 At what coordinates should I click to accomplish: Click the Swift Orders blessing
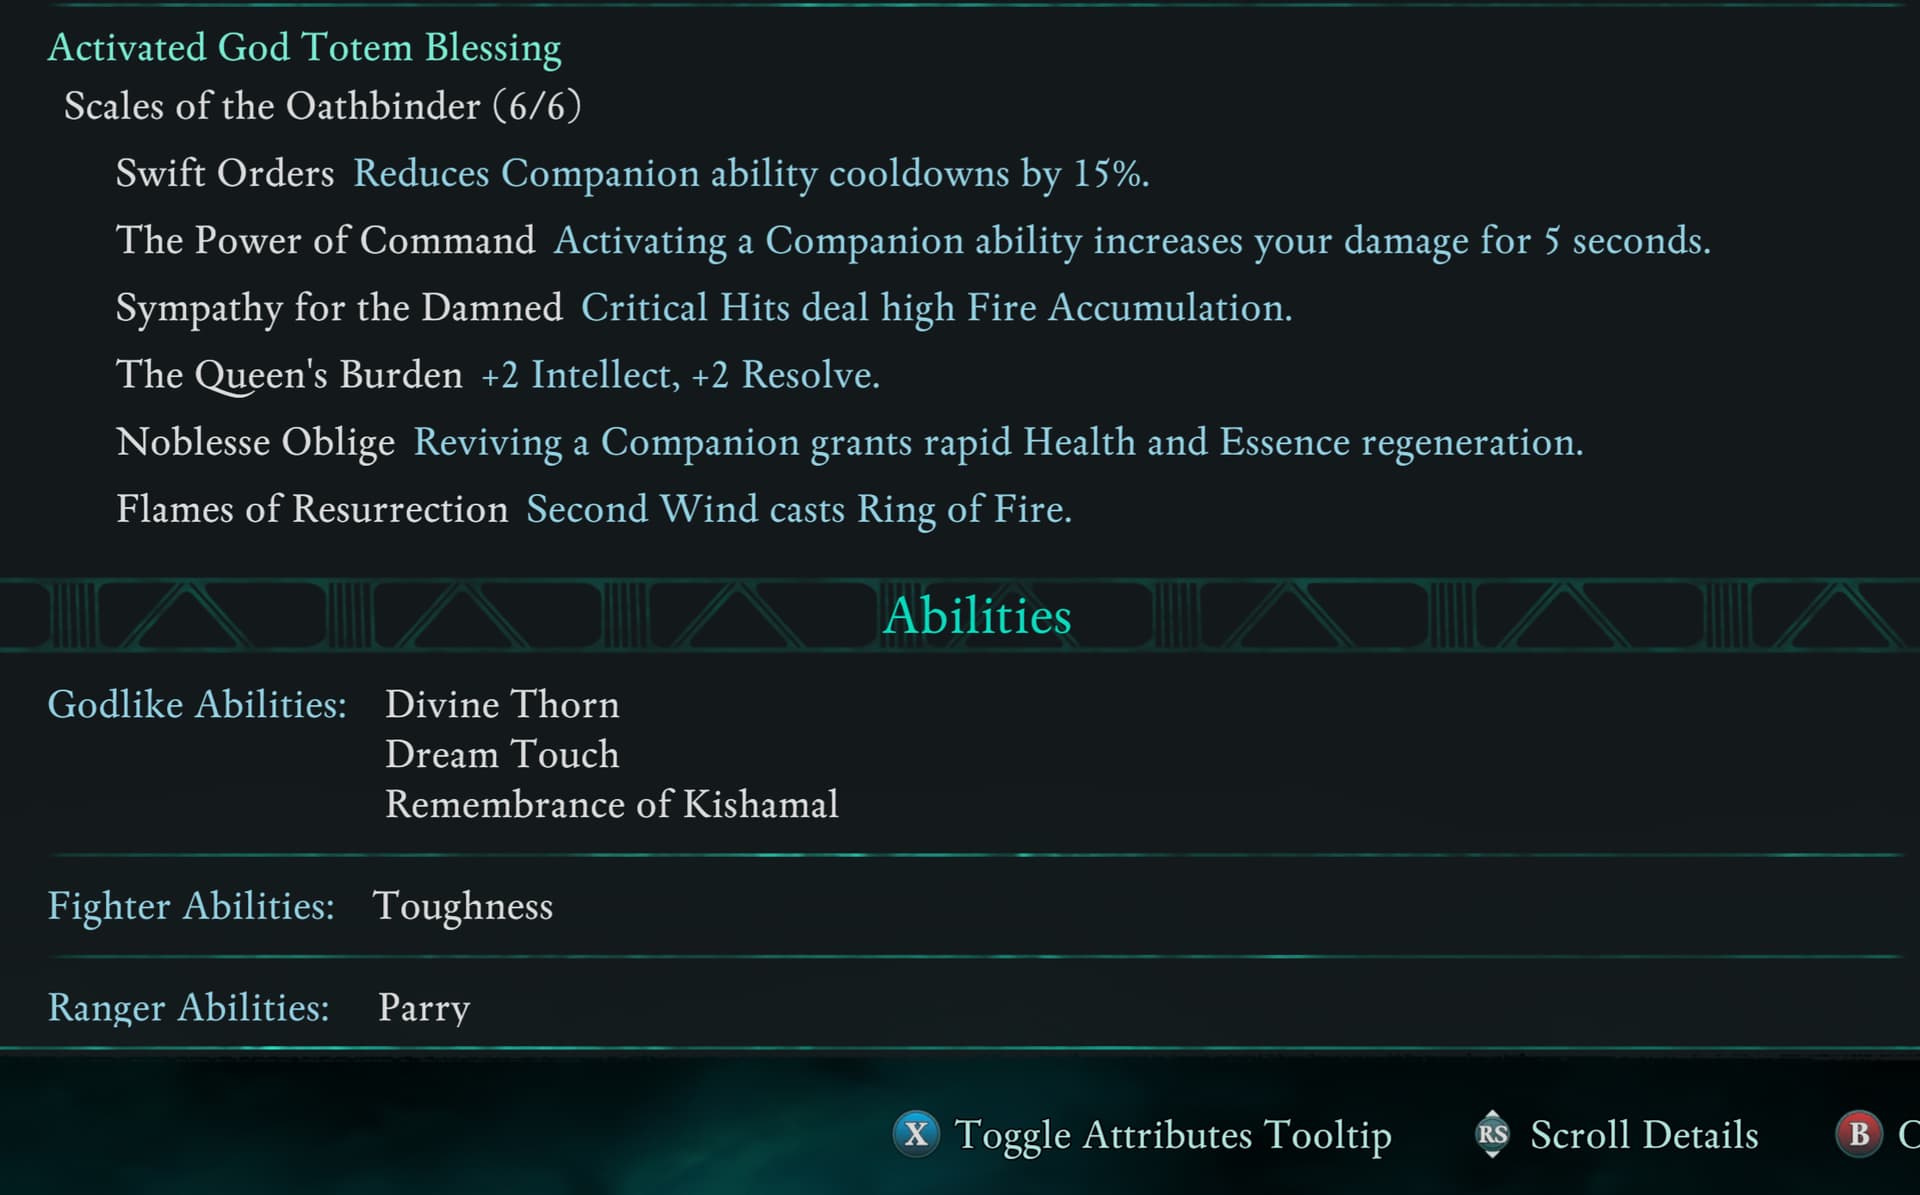(x=225, y=174)
